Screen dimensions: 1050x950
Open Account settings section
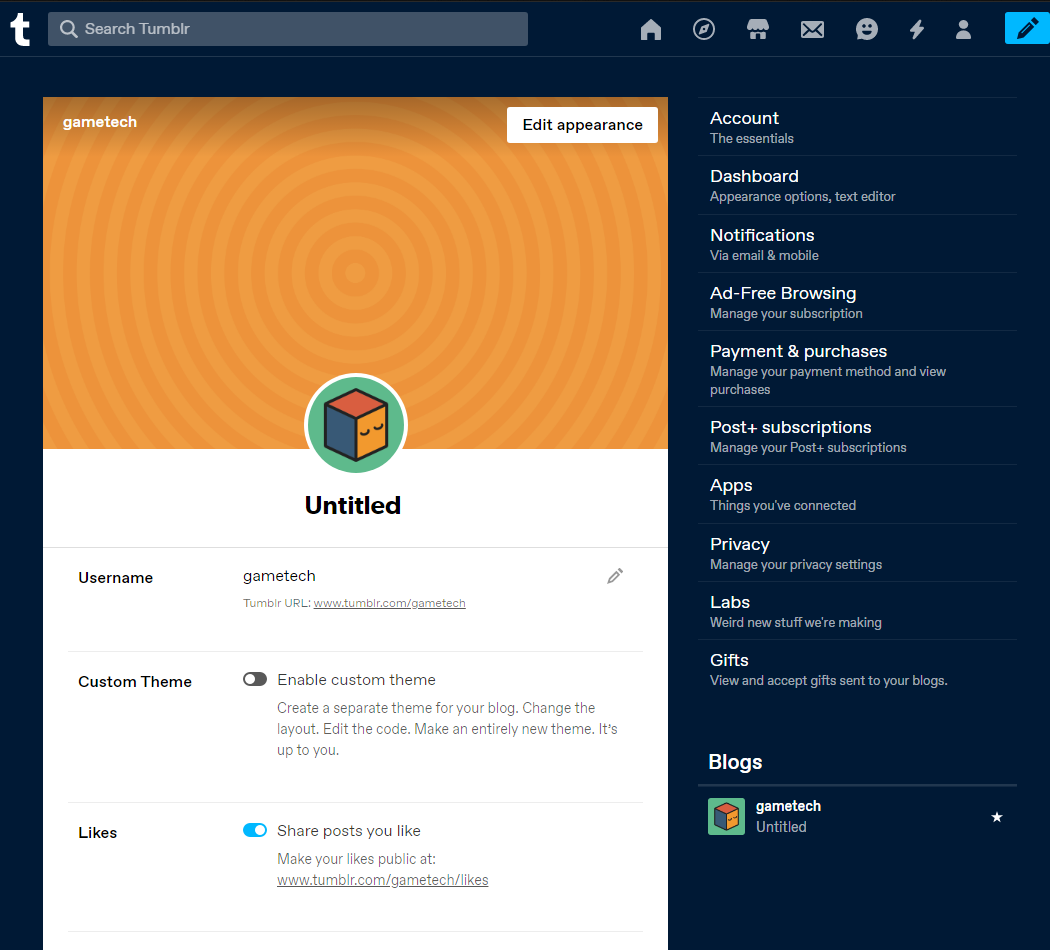(x=857, y=127)
